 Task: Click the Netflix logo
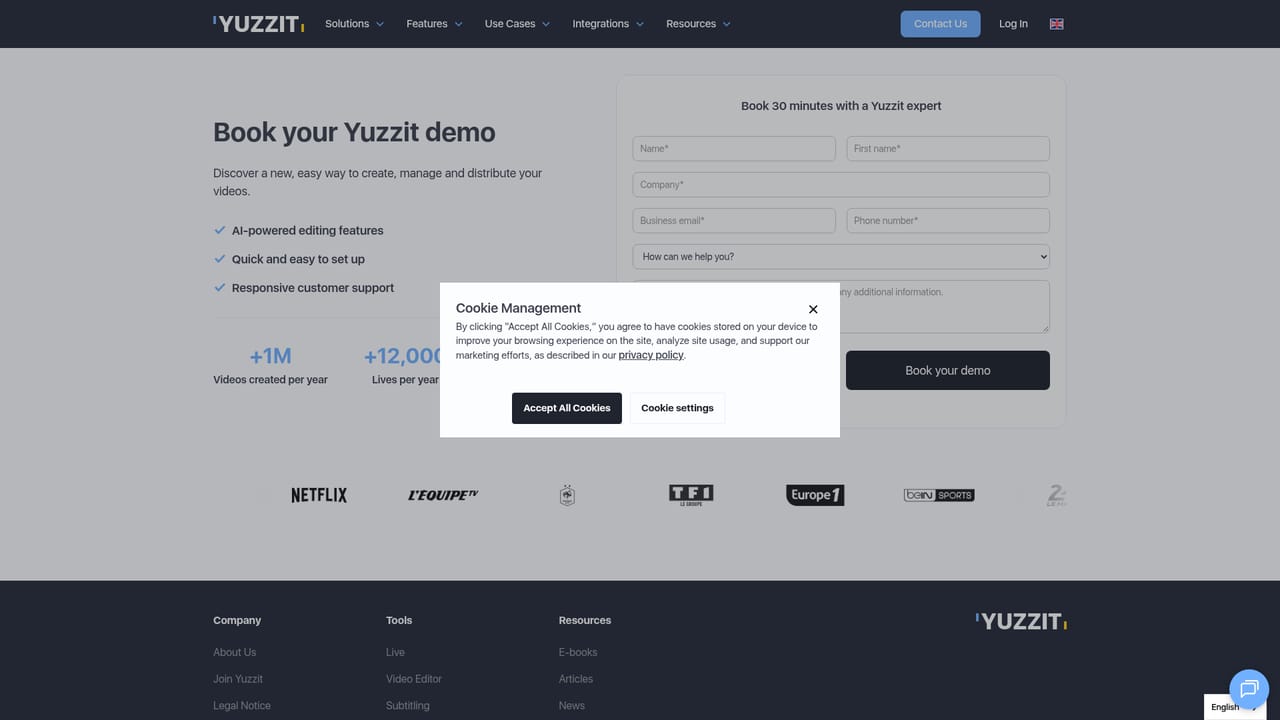(319, 495)
